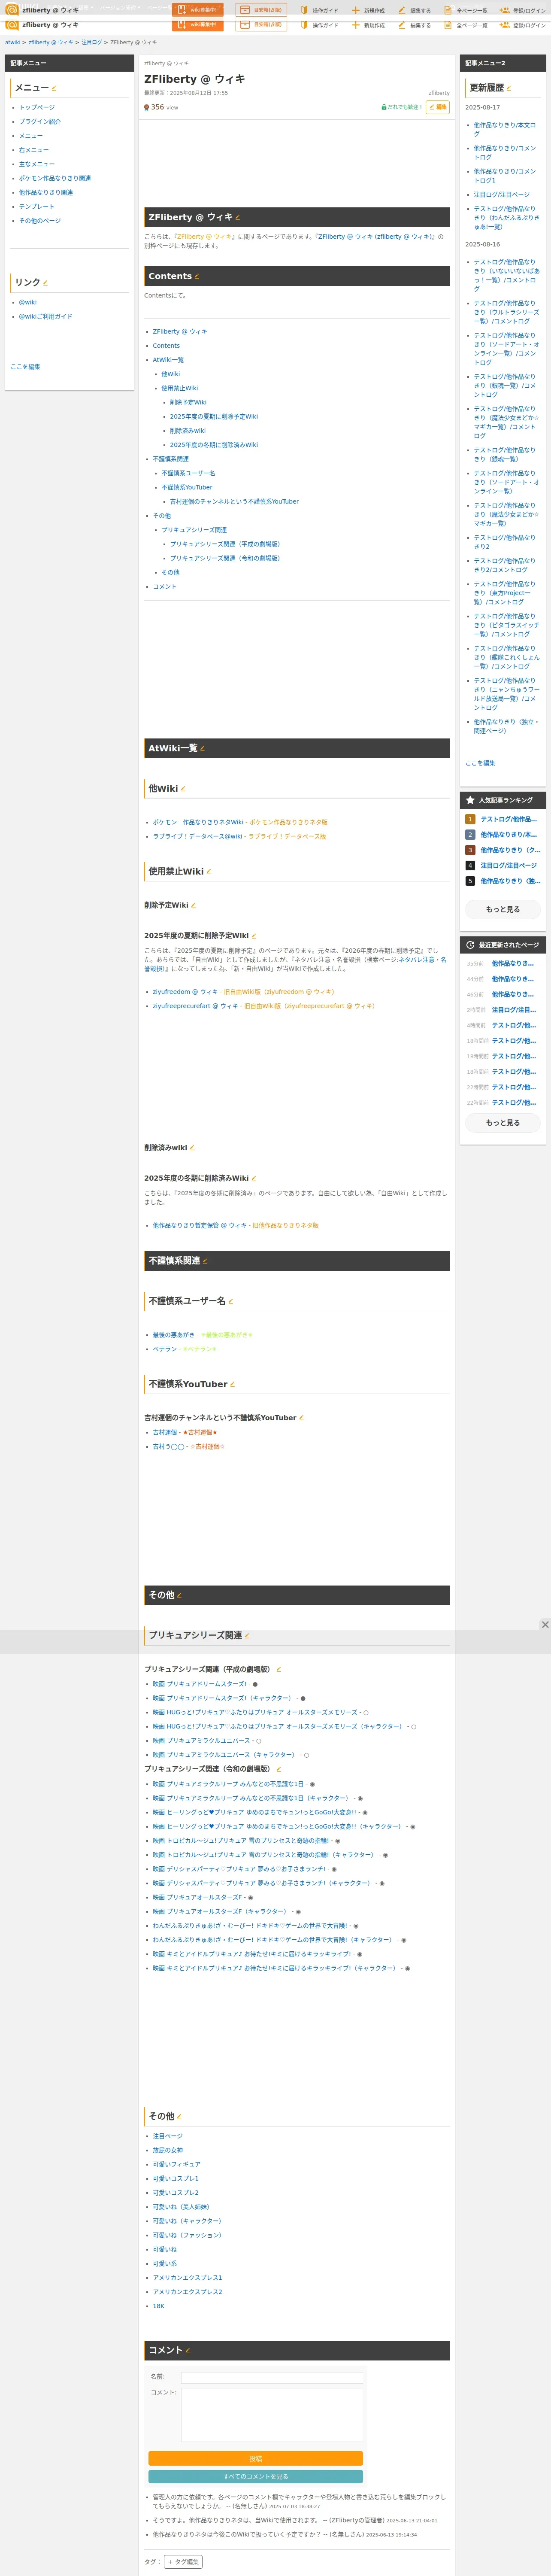Open 18K link in その他 list
Image resolution: width=551 pixels, height=2576 pixels.
tap(159, 2306)
